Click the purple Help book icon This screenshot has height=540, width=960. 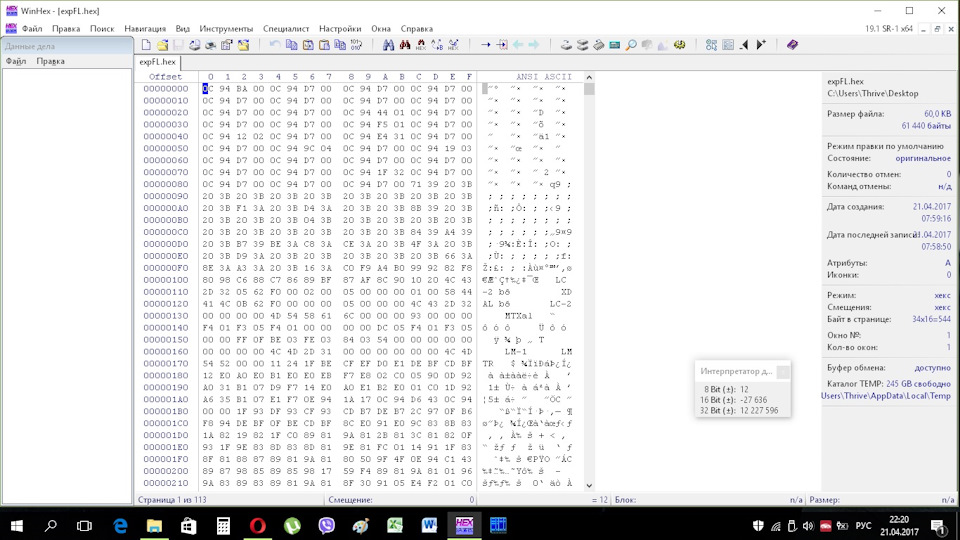tap(793, 45)
